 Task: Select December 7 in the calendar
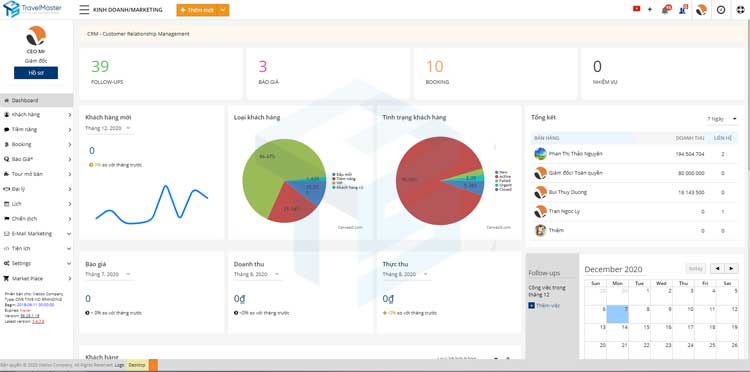point(618,315)
